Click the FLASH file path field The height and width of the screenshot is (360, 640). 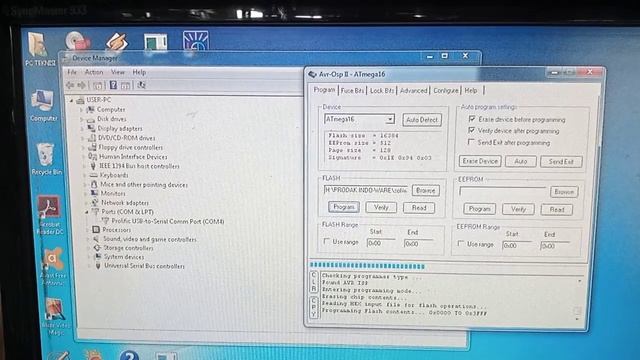pos(366,190)
